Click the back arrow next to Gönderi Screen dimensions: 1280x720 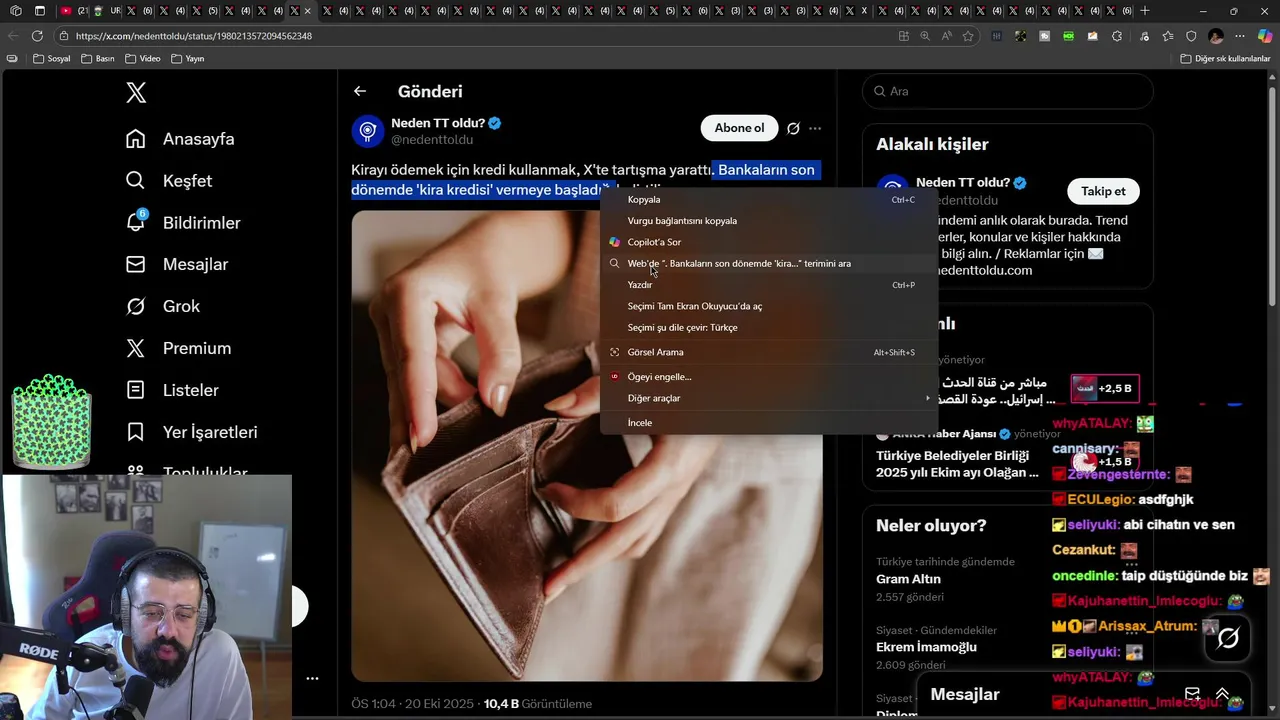[360, 91]
